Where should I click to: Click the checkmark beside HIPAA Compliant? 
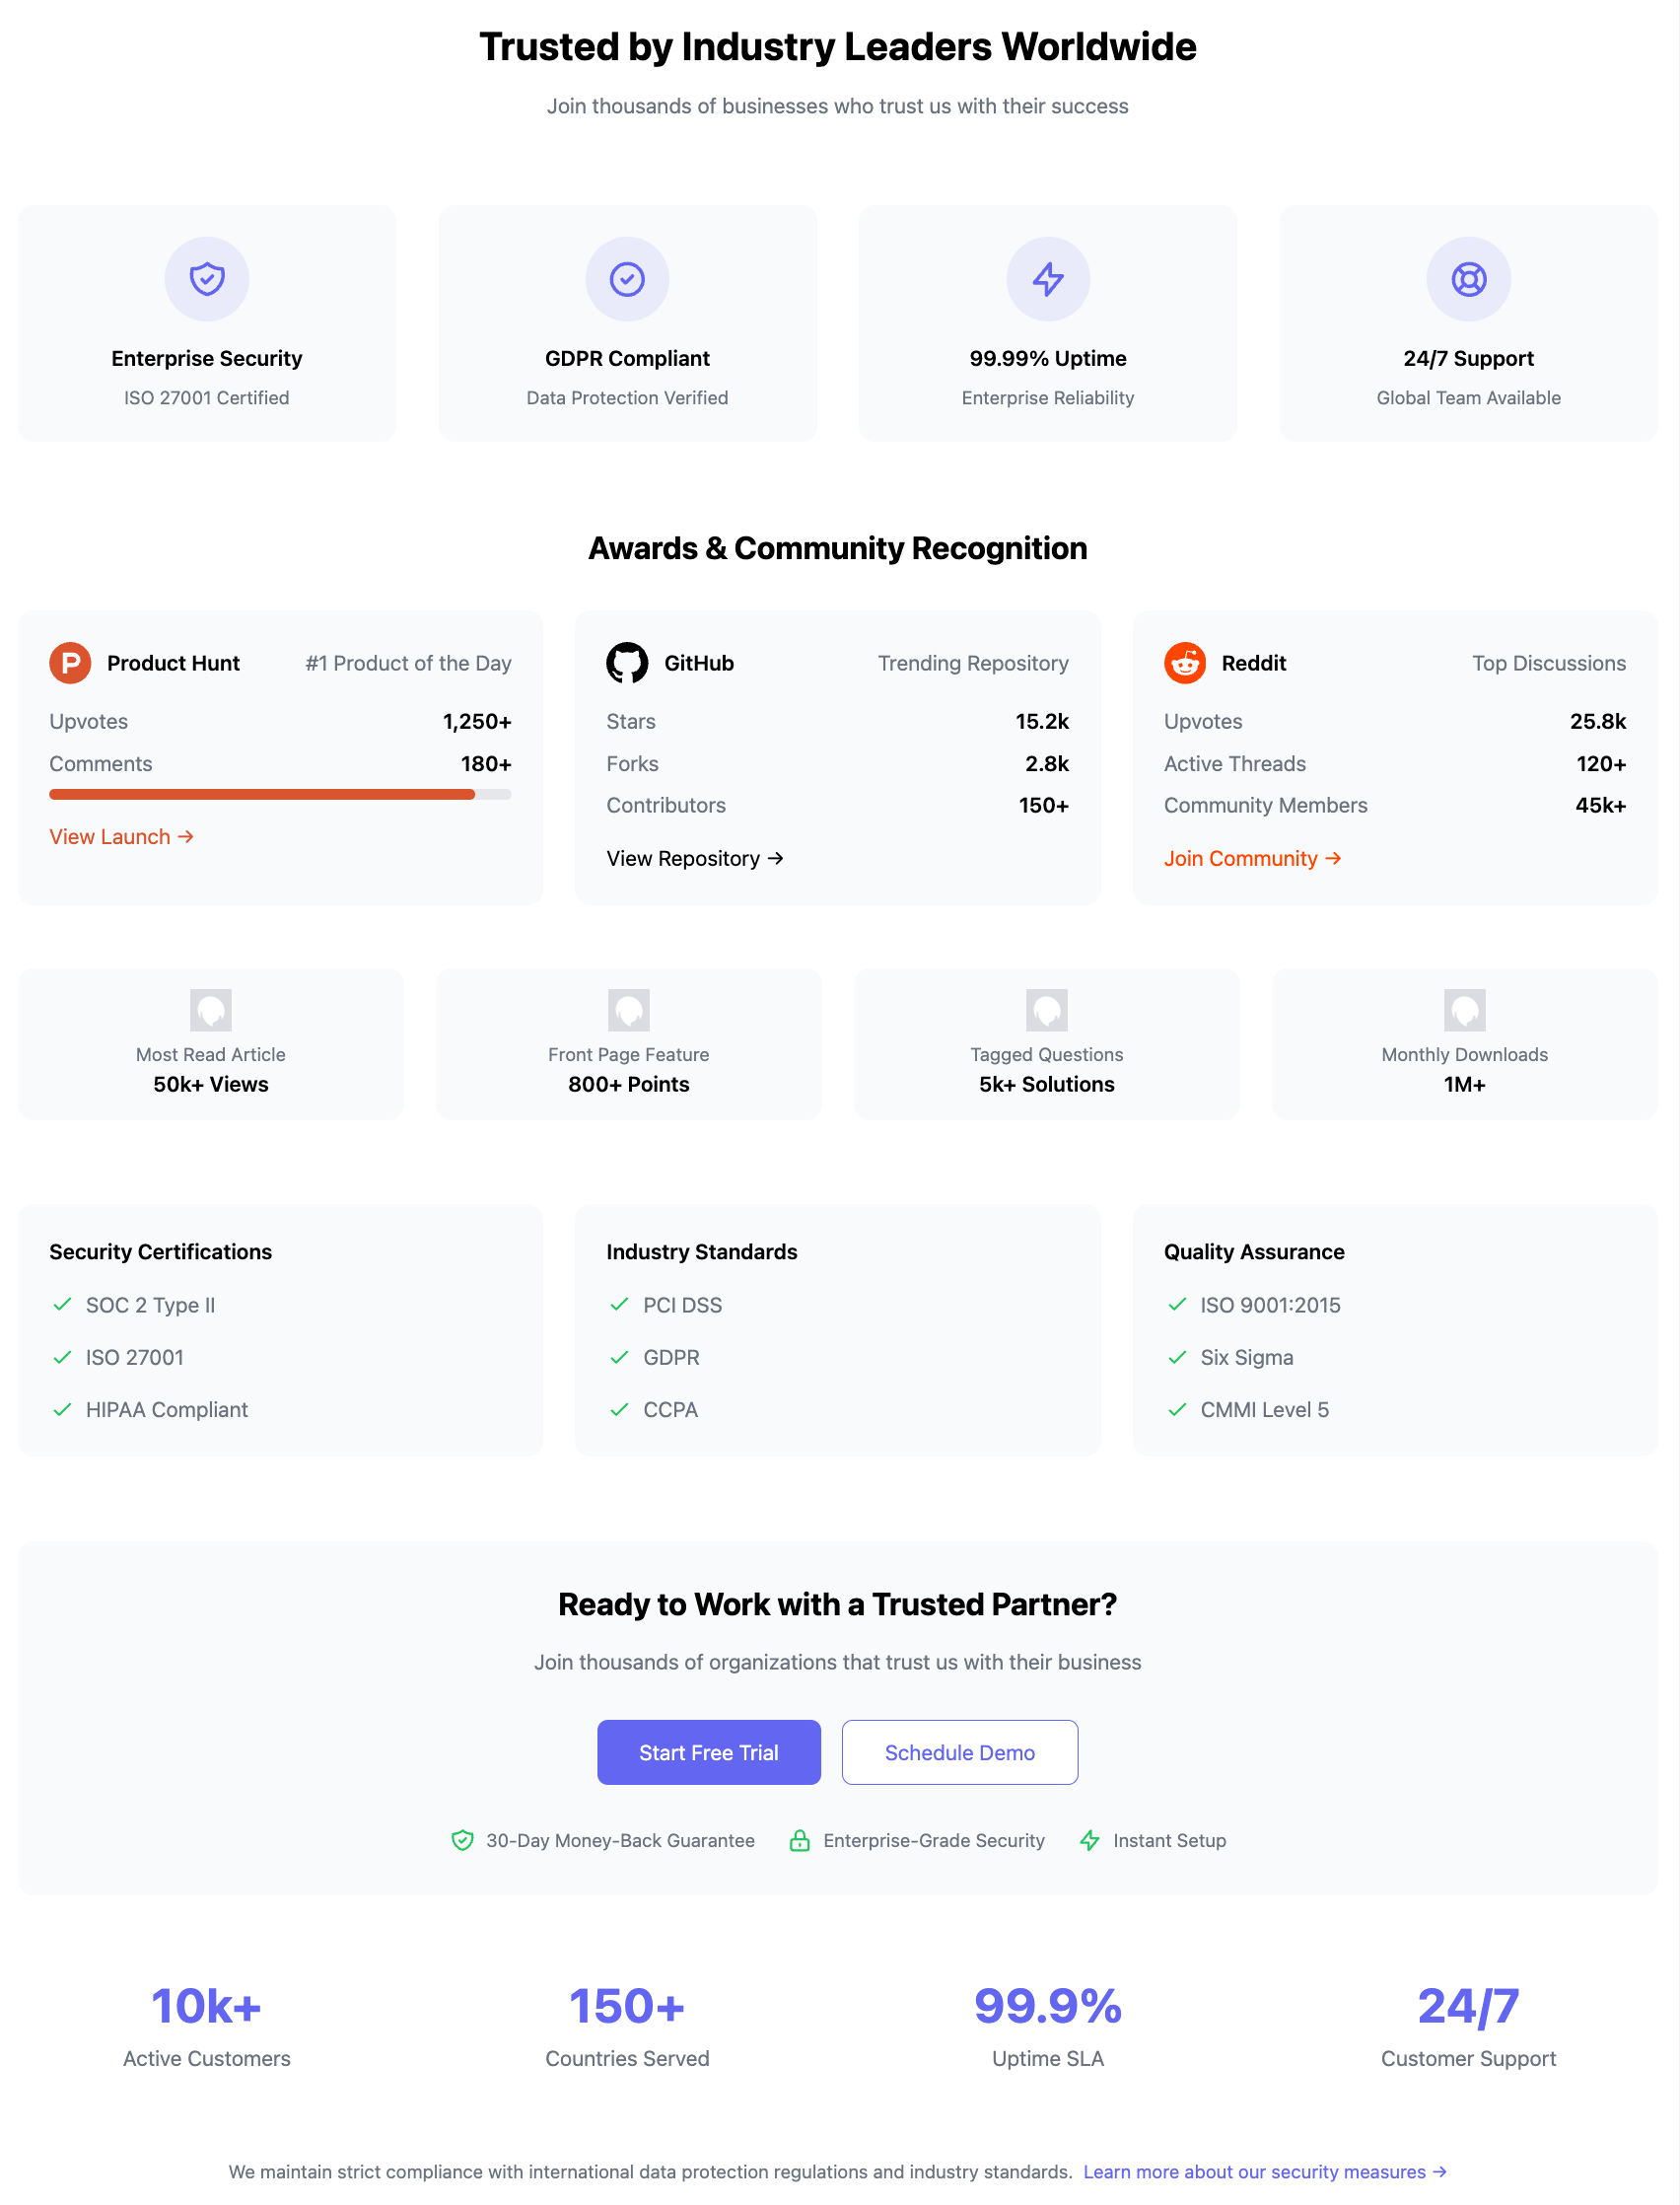[62, 1409]
